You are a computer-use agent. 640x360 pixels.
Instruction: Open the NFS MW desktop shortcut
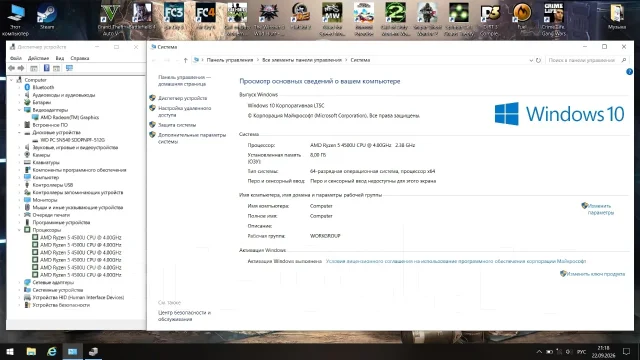pyautogui.click(x=332, y=19)
